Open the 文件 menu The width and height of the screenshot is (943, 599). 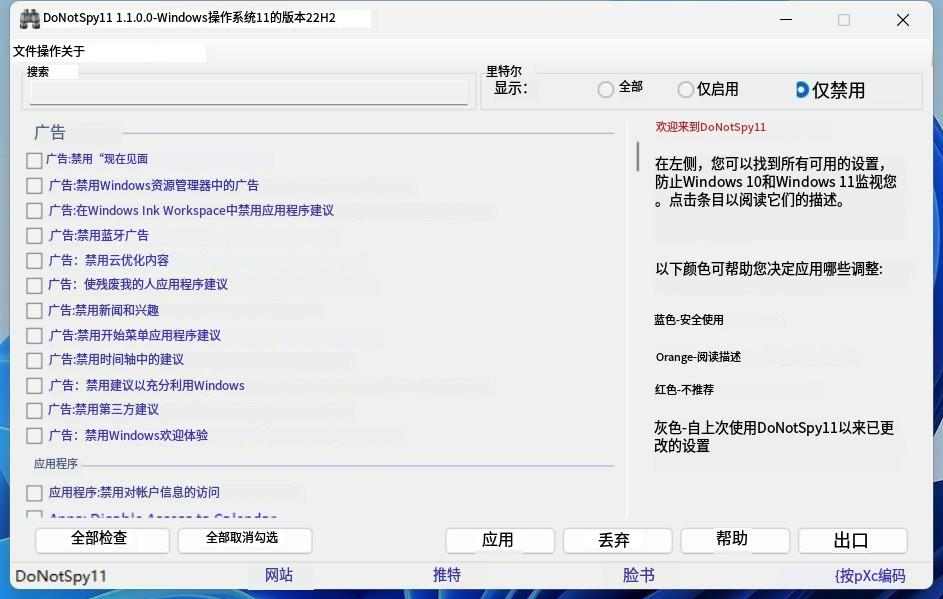pos(25,52)
